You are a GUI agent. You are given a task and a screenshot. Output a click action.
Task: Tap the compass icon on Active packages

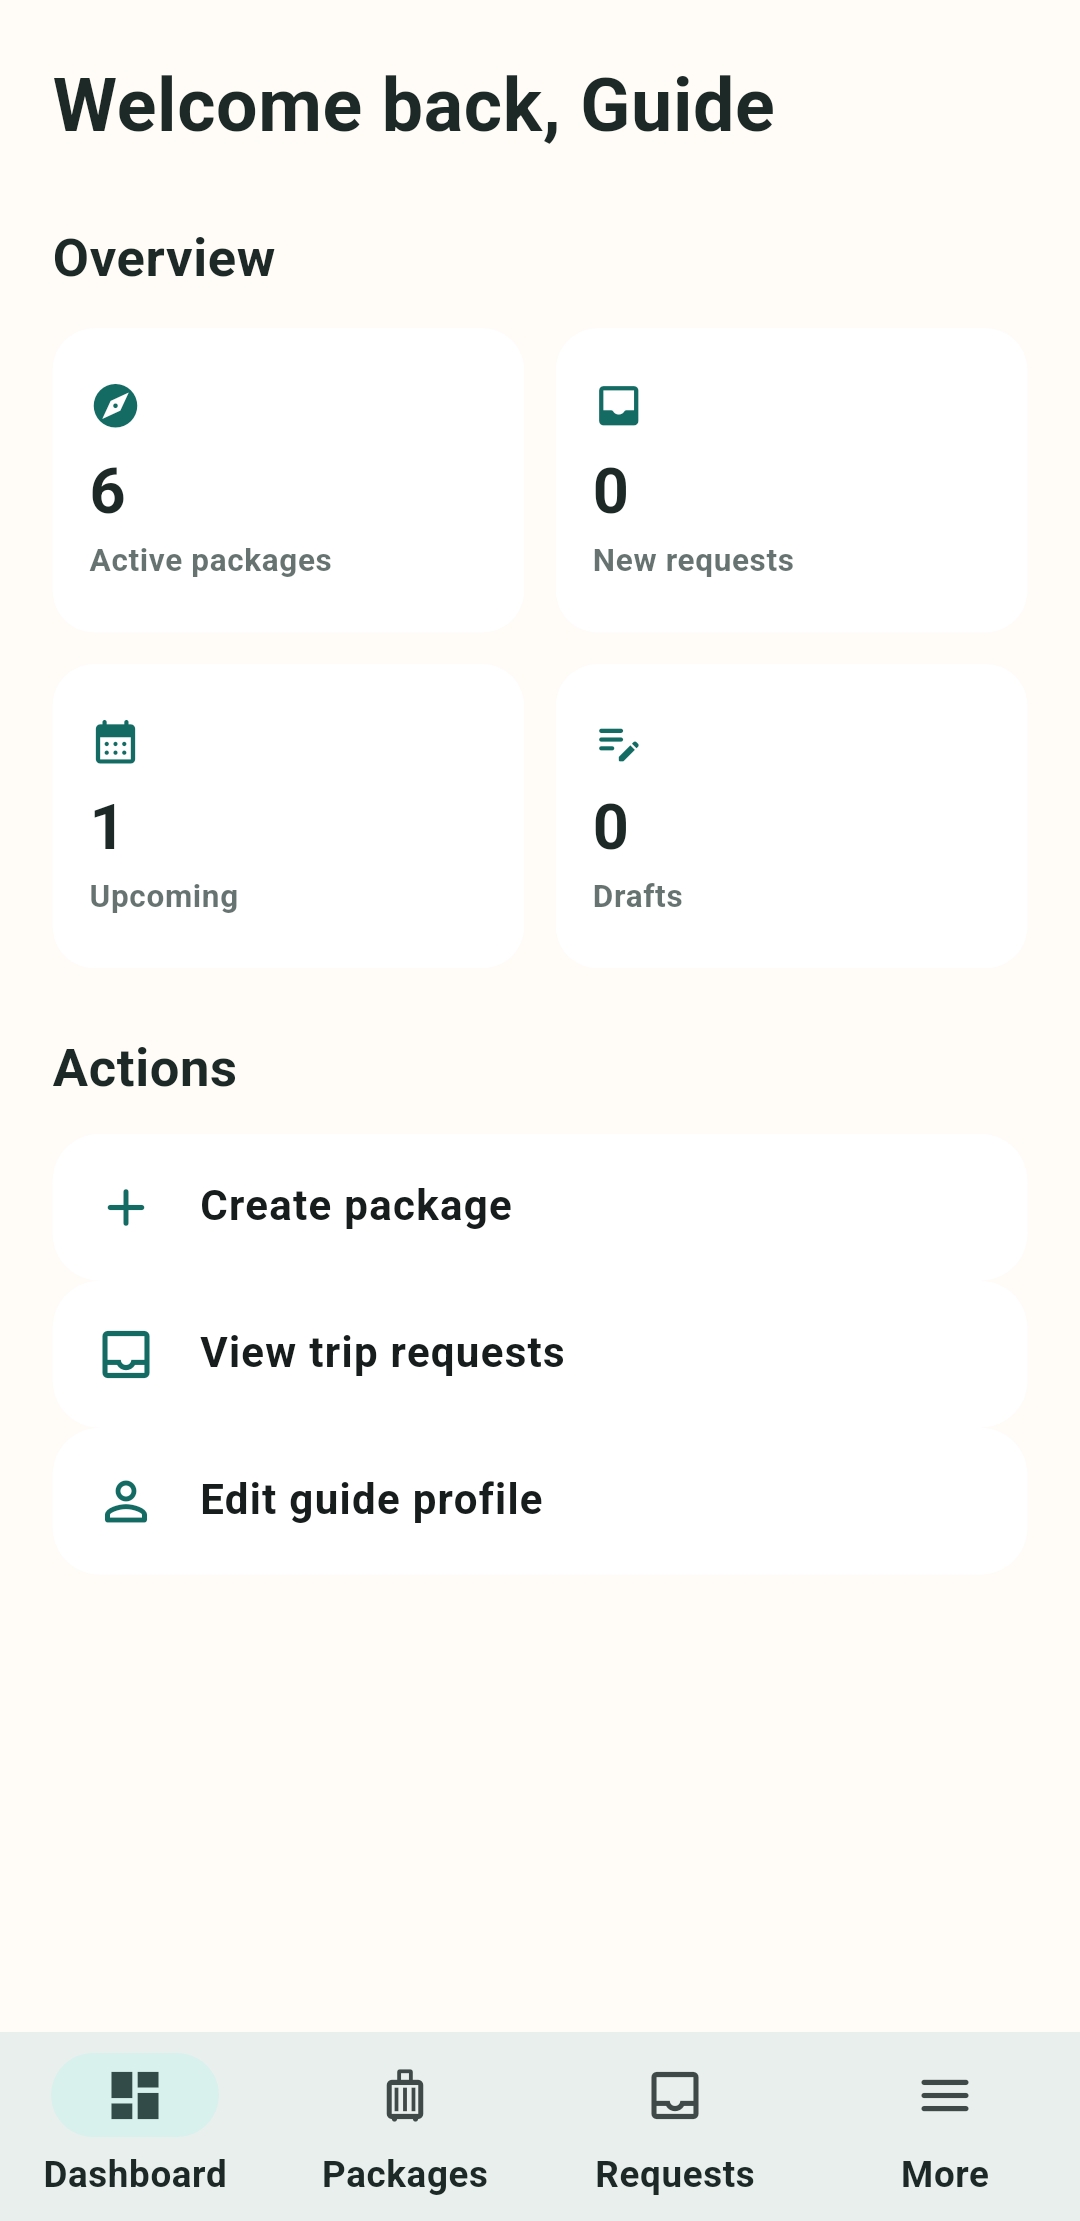[115, 406]
